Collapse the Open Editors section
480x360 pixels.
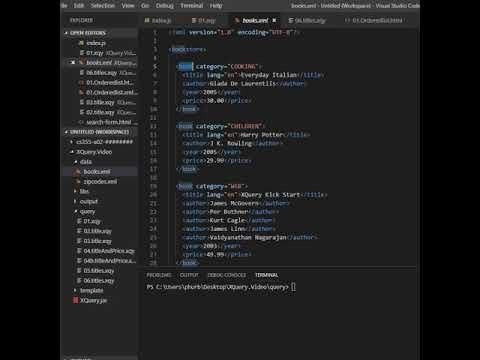pos(88,33)
